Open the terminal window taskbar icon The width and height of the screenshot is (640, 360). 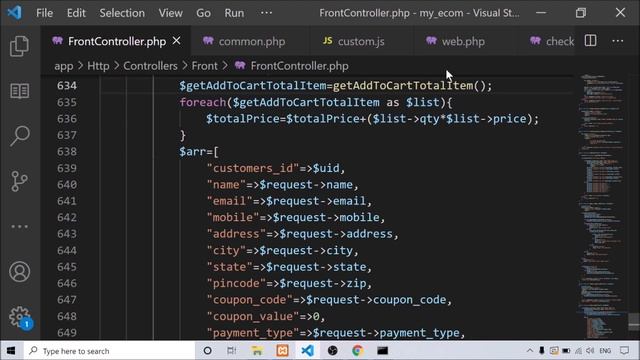coord(382,351)
